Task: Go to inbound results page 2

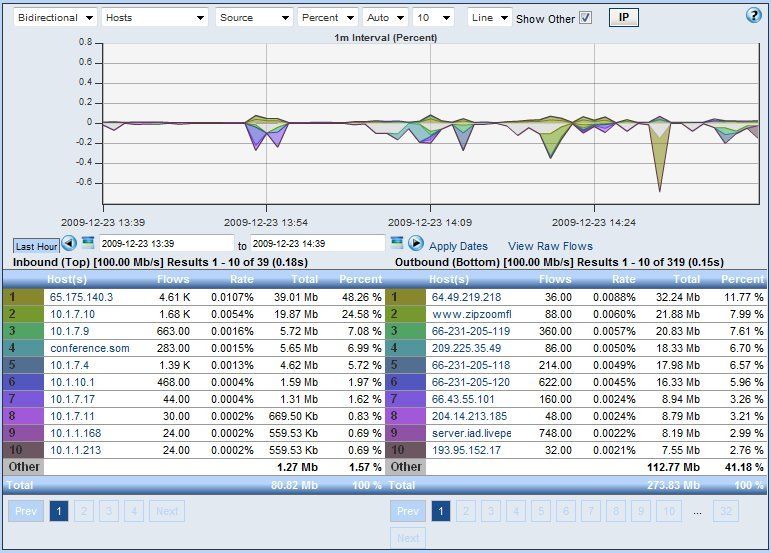Action: point(84,511)
